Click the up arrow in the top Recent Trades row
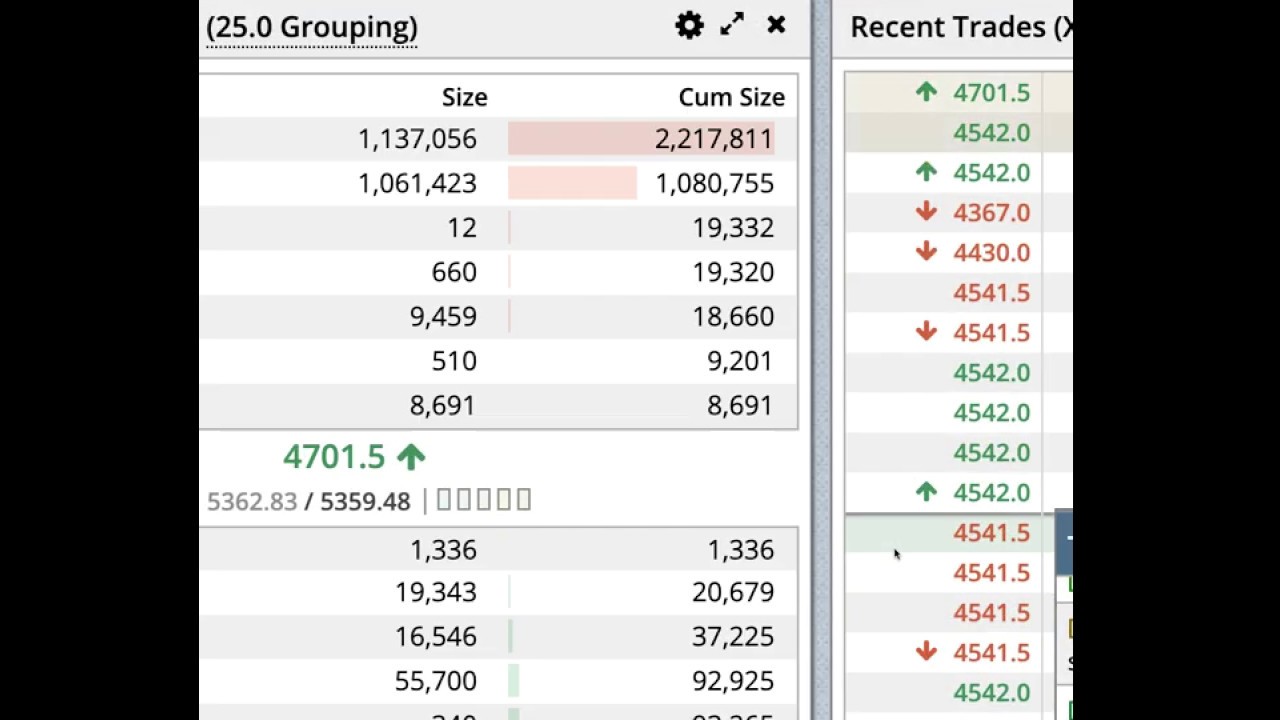Image resolution: width=1280 pixels, height=720 pixels. [926, 93]
